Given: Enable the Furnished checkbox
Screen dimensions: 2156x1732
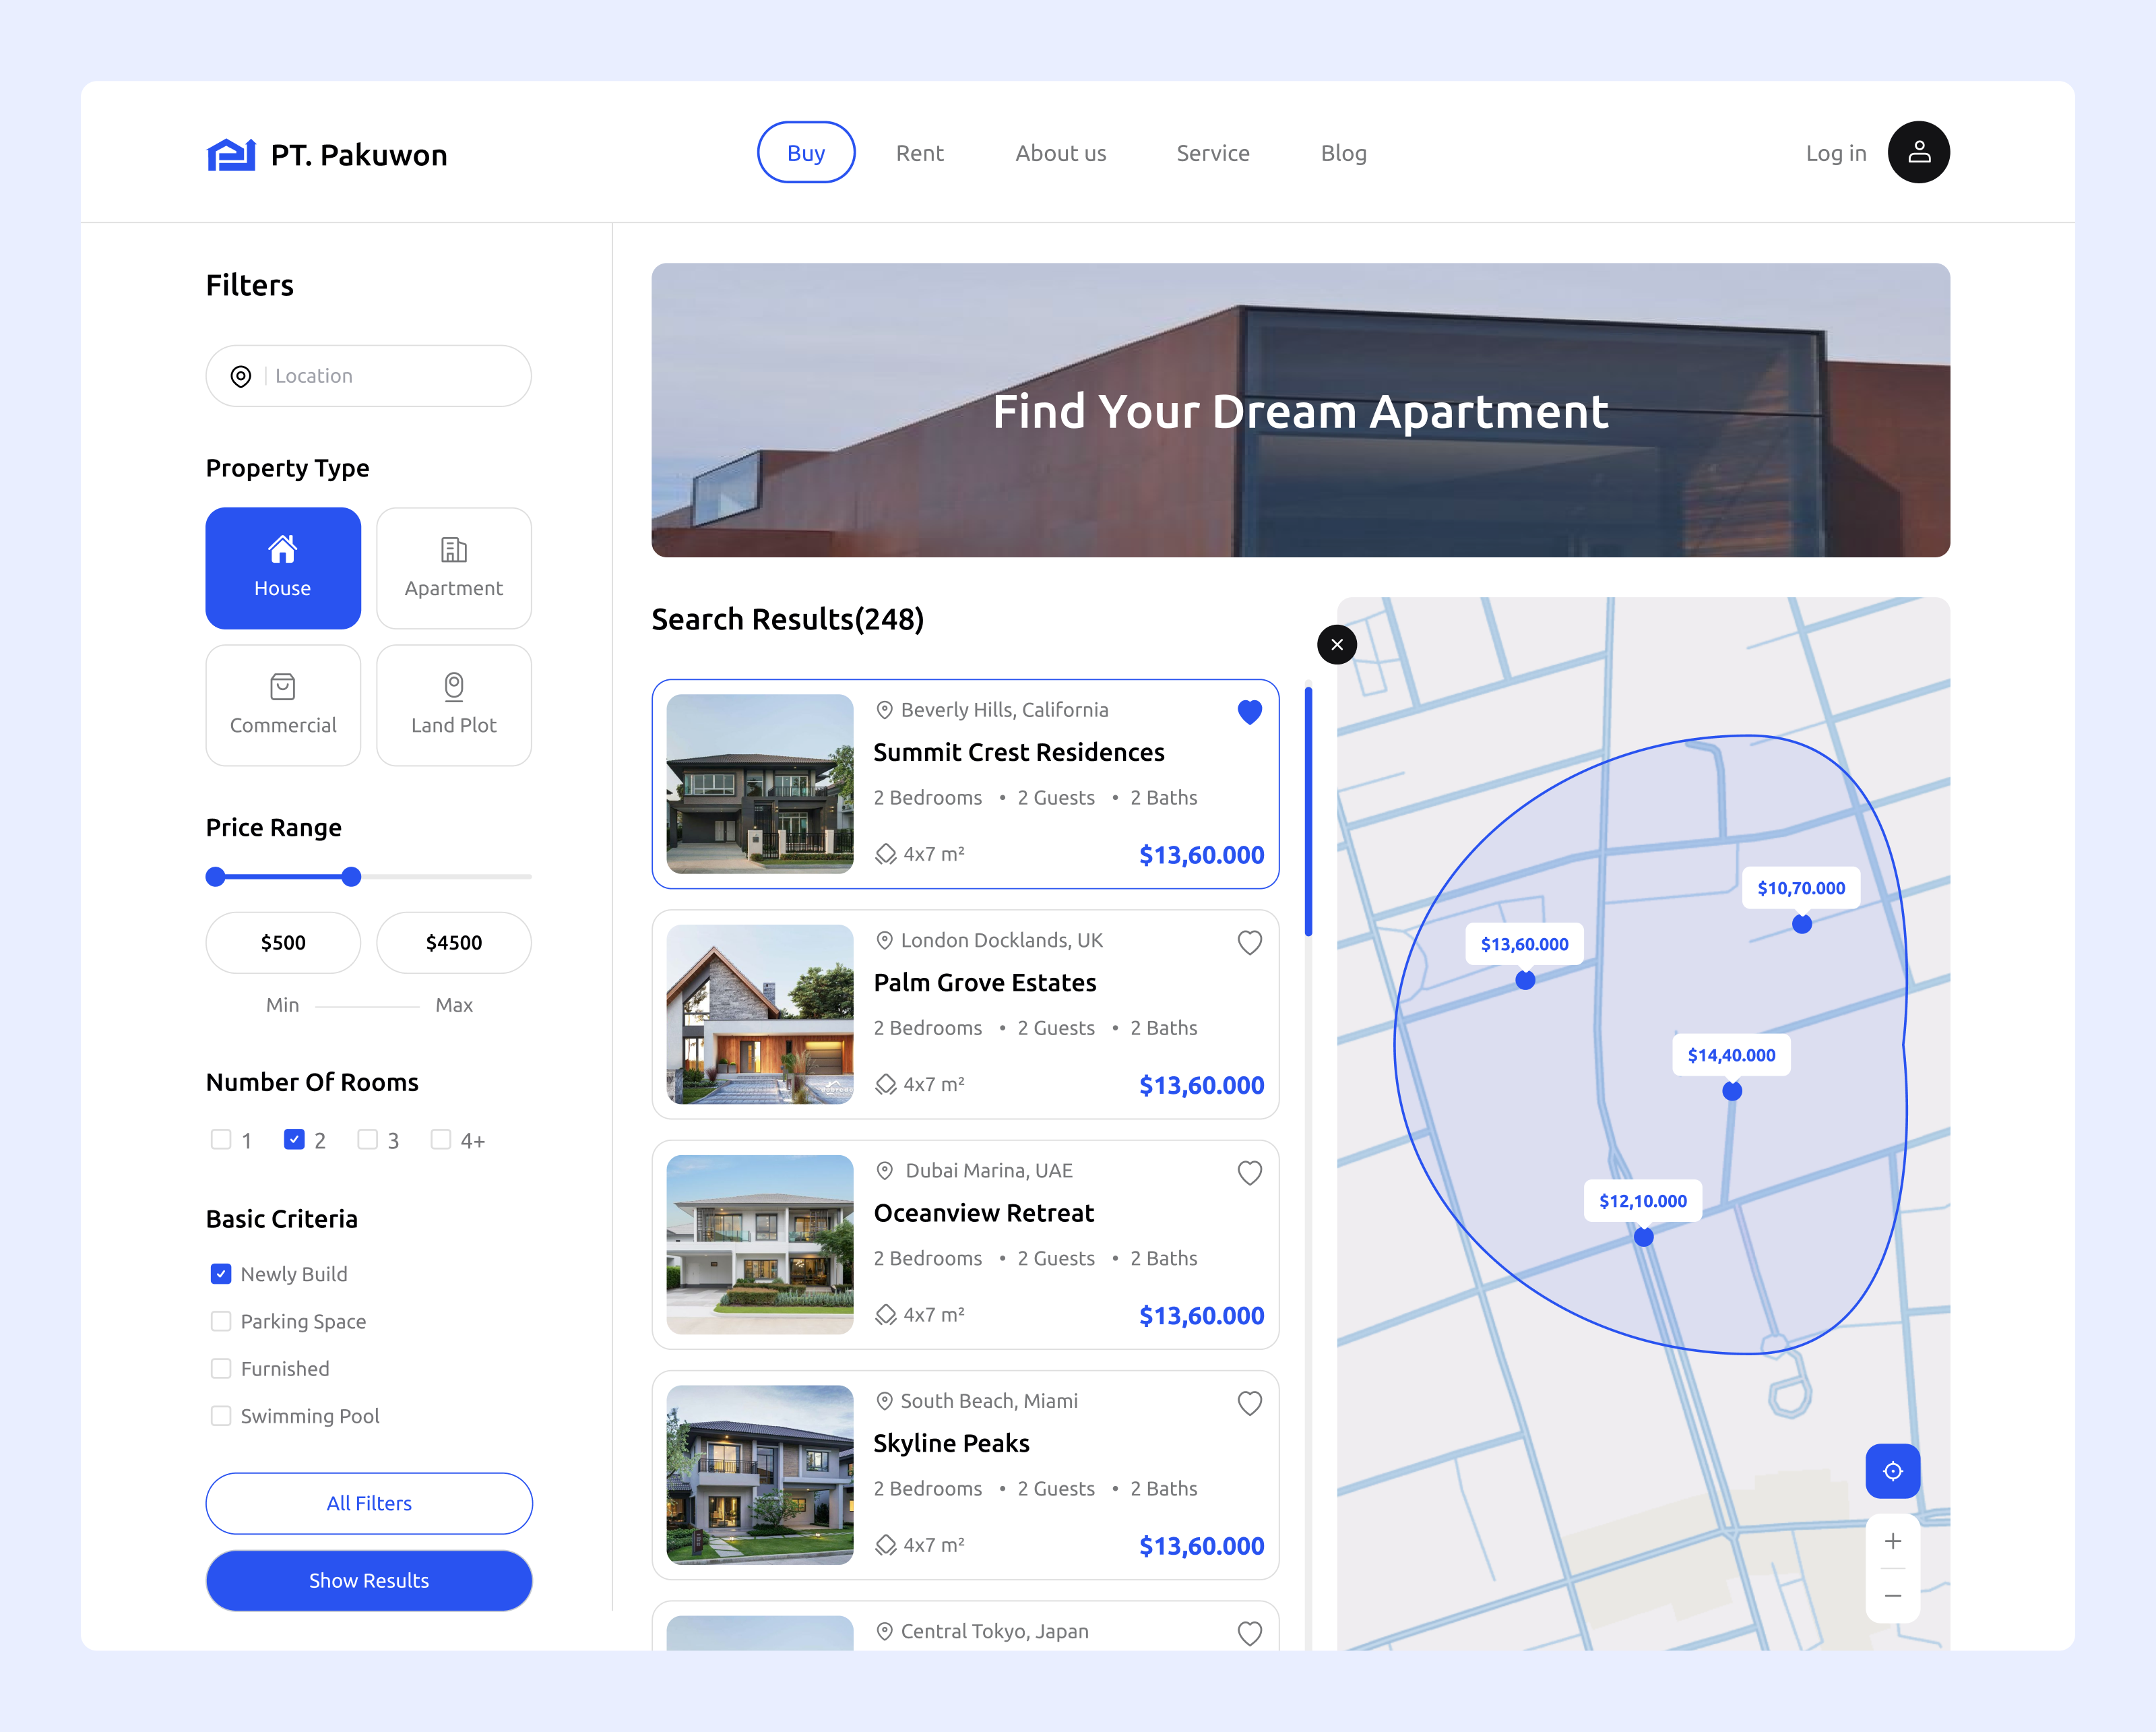Looking at the screenshot, I should click(220, 1368).
